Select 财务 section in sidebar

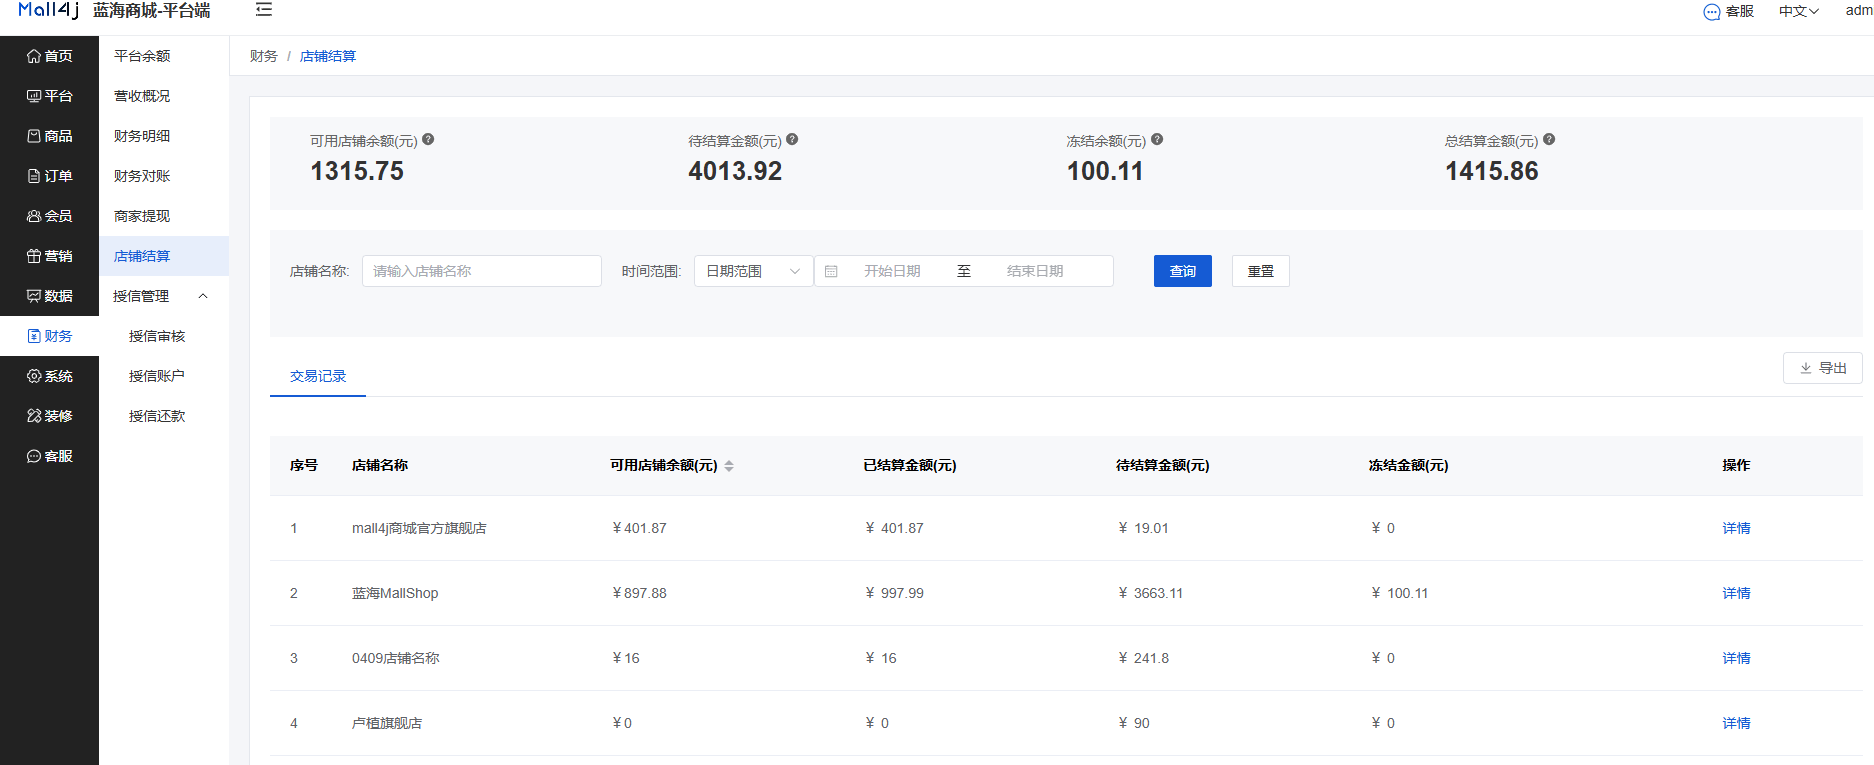[x=49, y=336]
